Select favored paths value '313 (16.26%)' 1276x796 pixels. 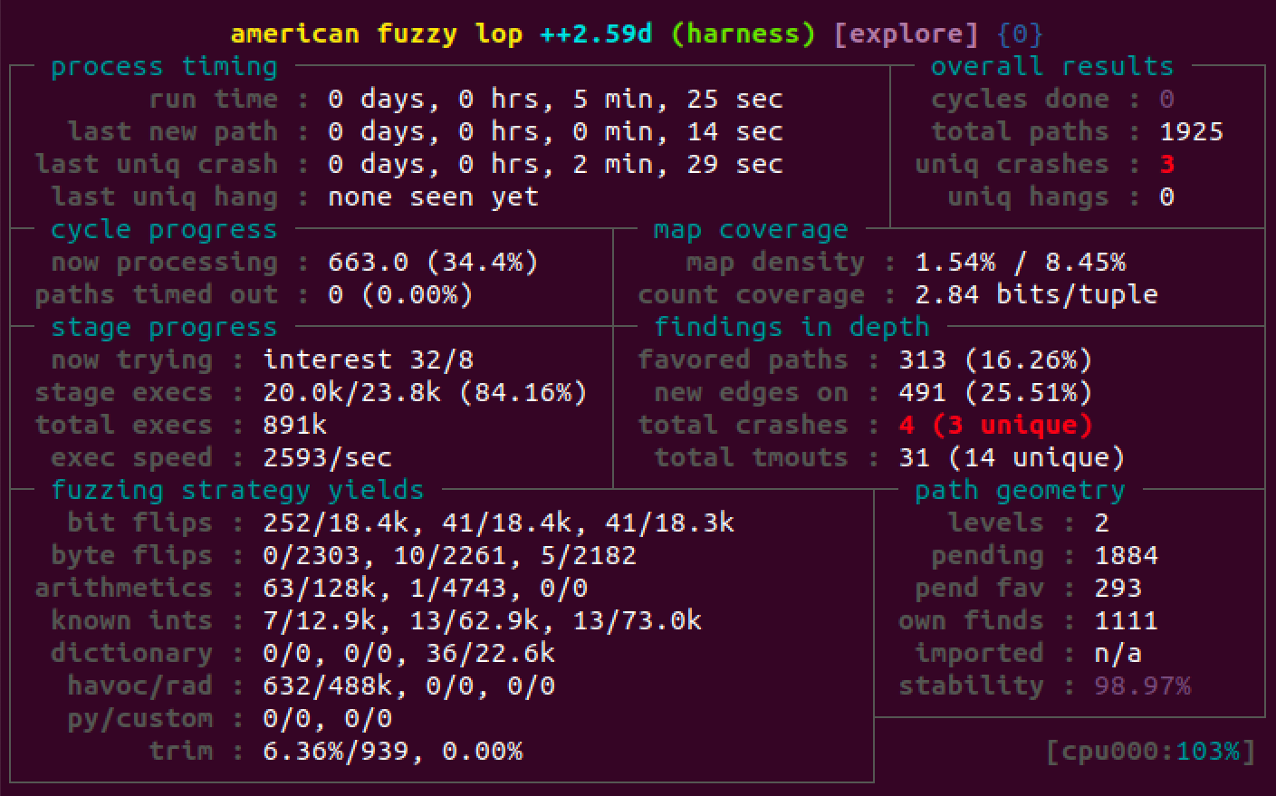(x=995, y=360)
